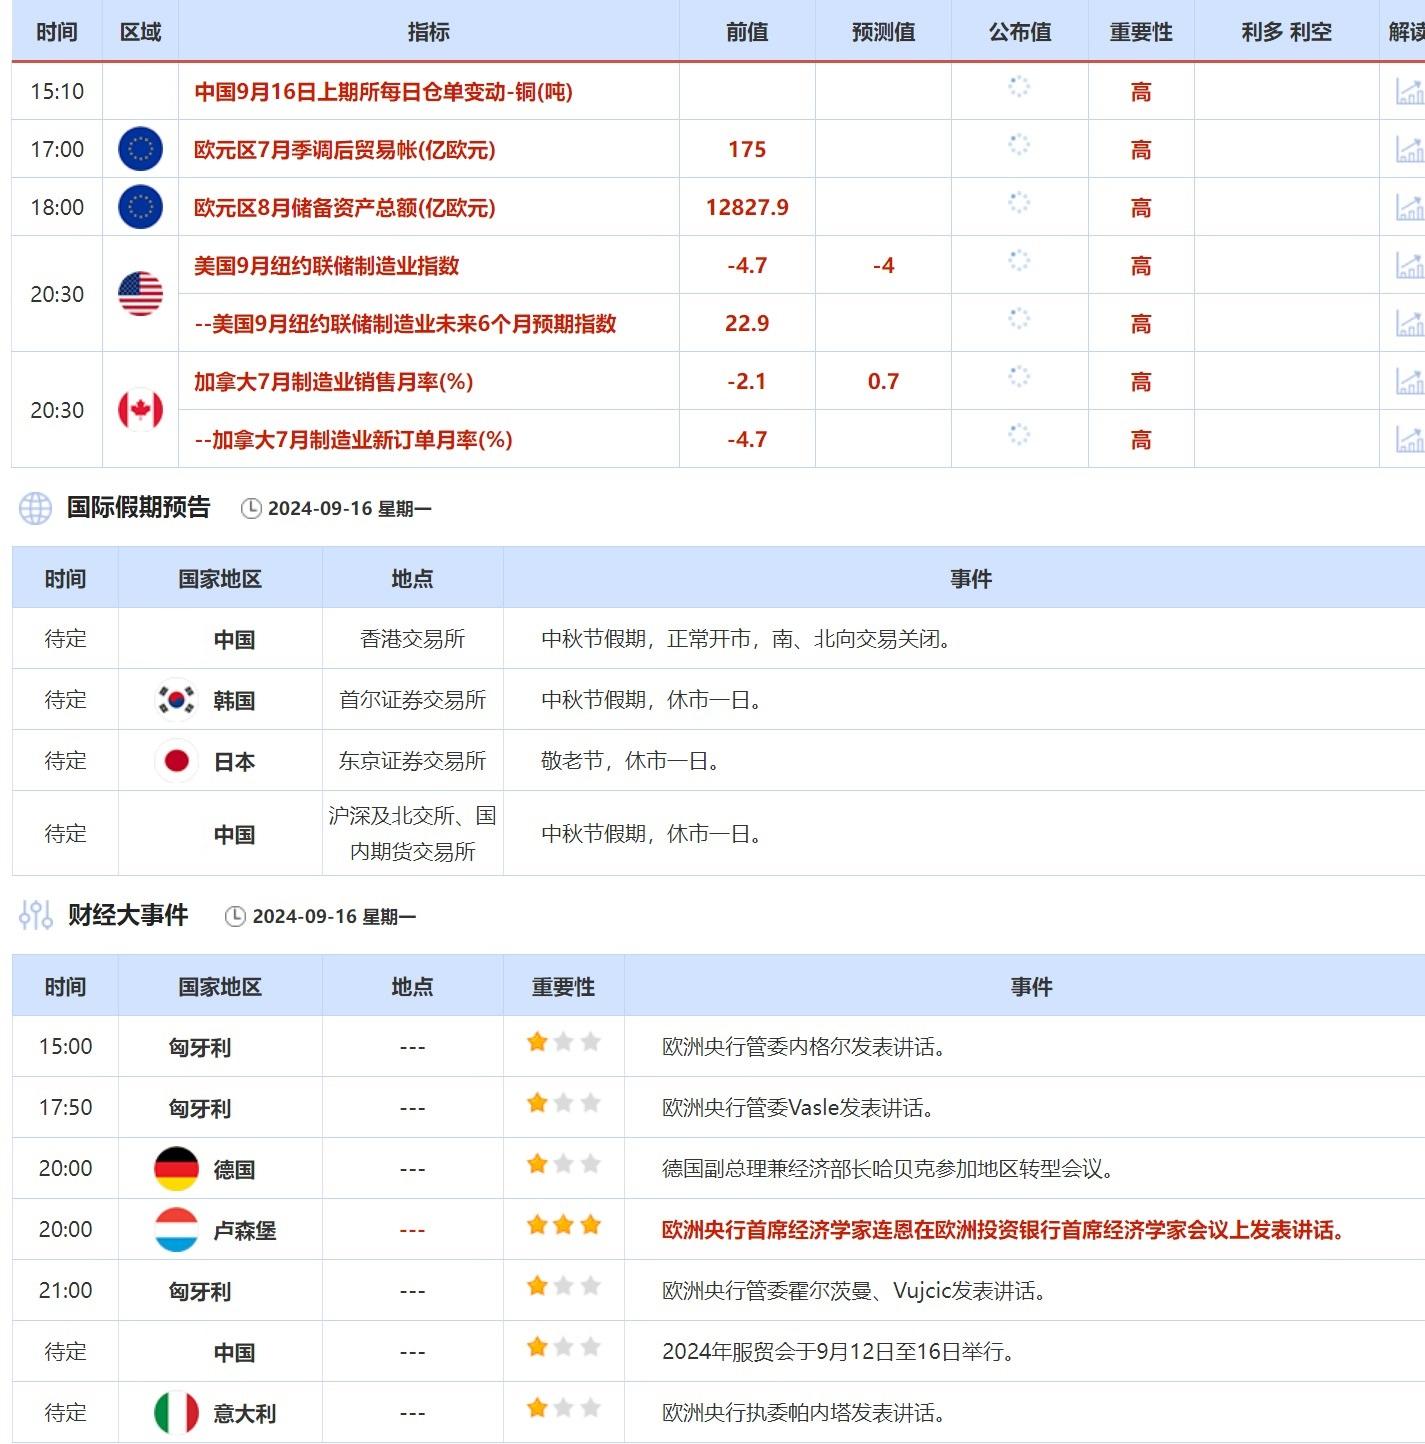Image resolution: width=1425 pixels, height=1444 pixels.
Task: Click the 指标 column header
Action: (428, 32)
